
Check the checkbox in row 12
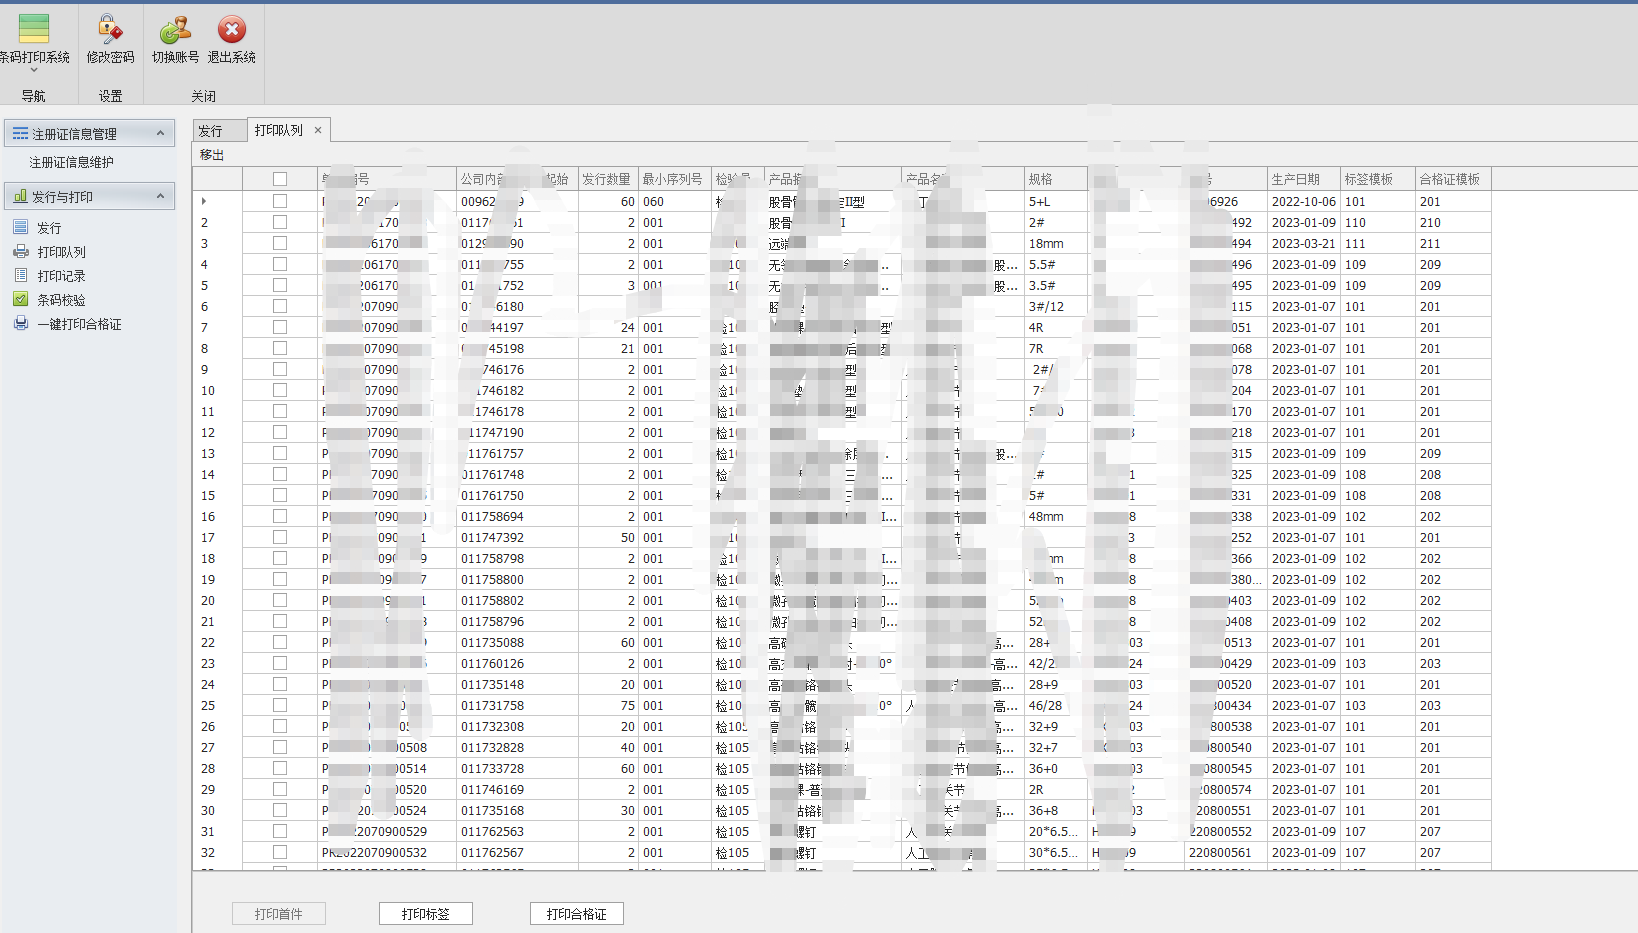click(x=280, y=432)
